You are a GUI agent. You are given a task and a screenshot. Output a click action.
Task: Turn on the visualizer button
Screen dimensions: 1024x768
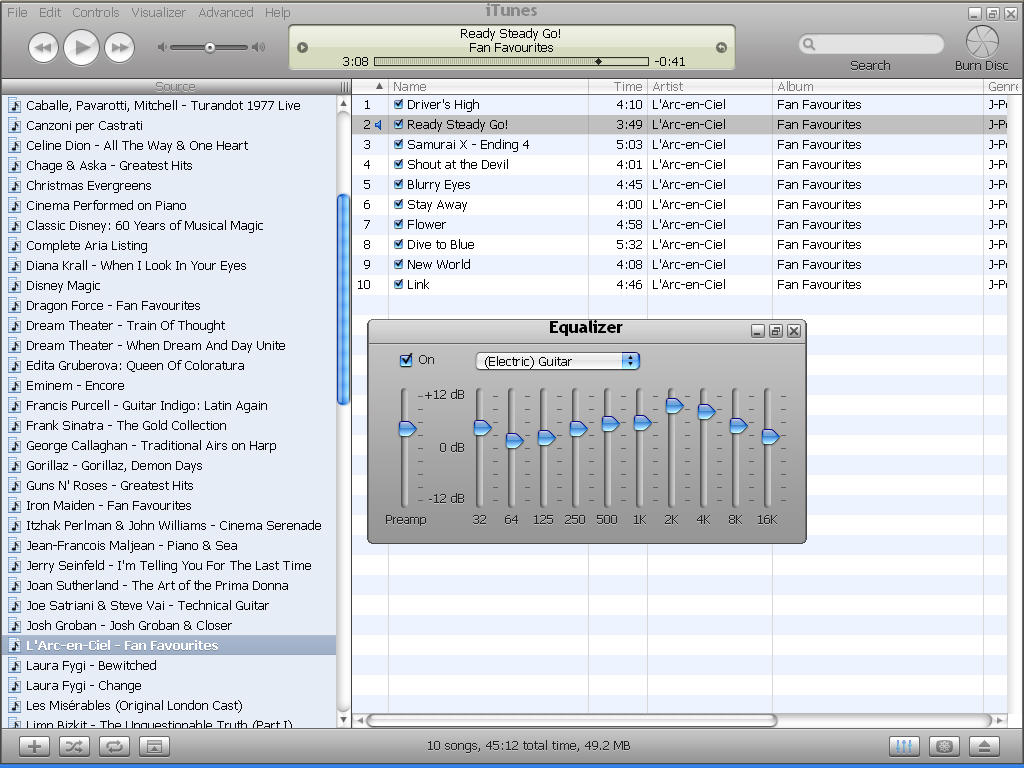944,746
